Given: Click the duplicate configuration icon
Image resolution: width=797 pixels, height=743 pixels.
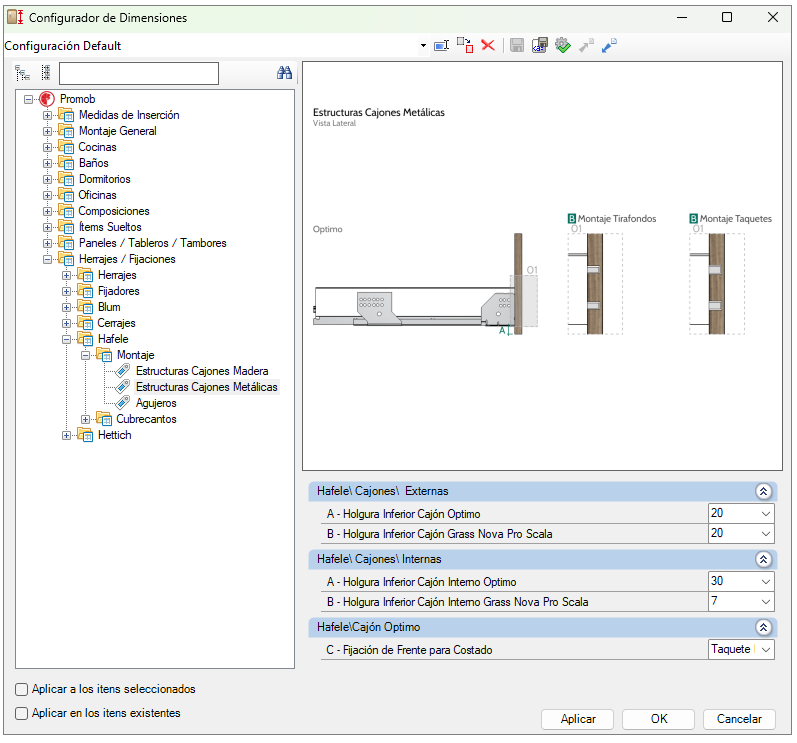Looking at the screenshot, I should [465, 46].
